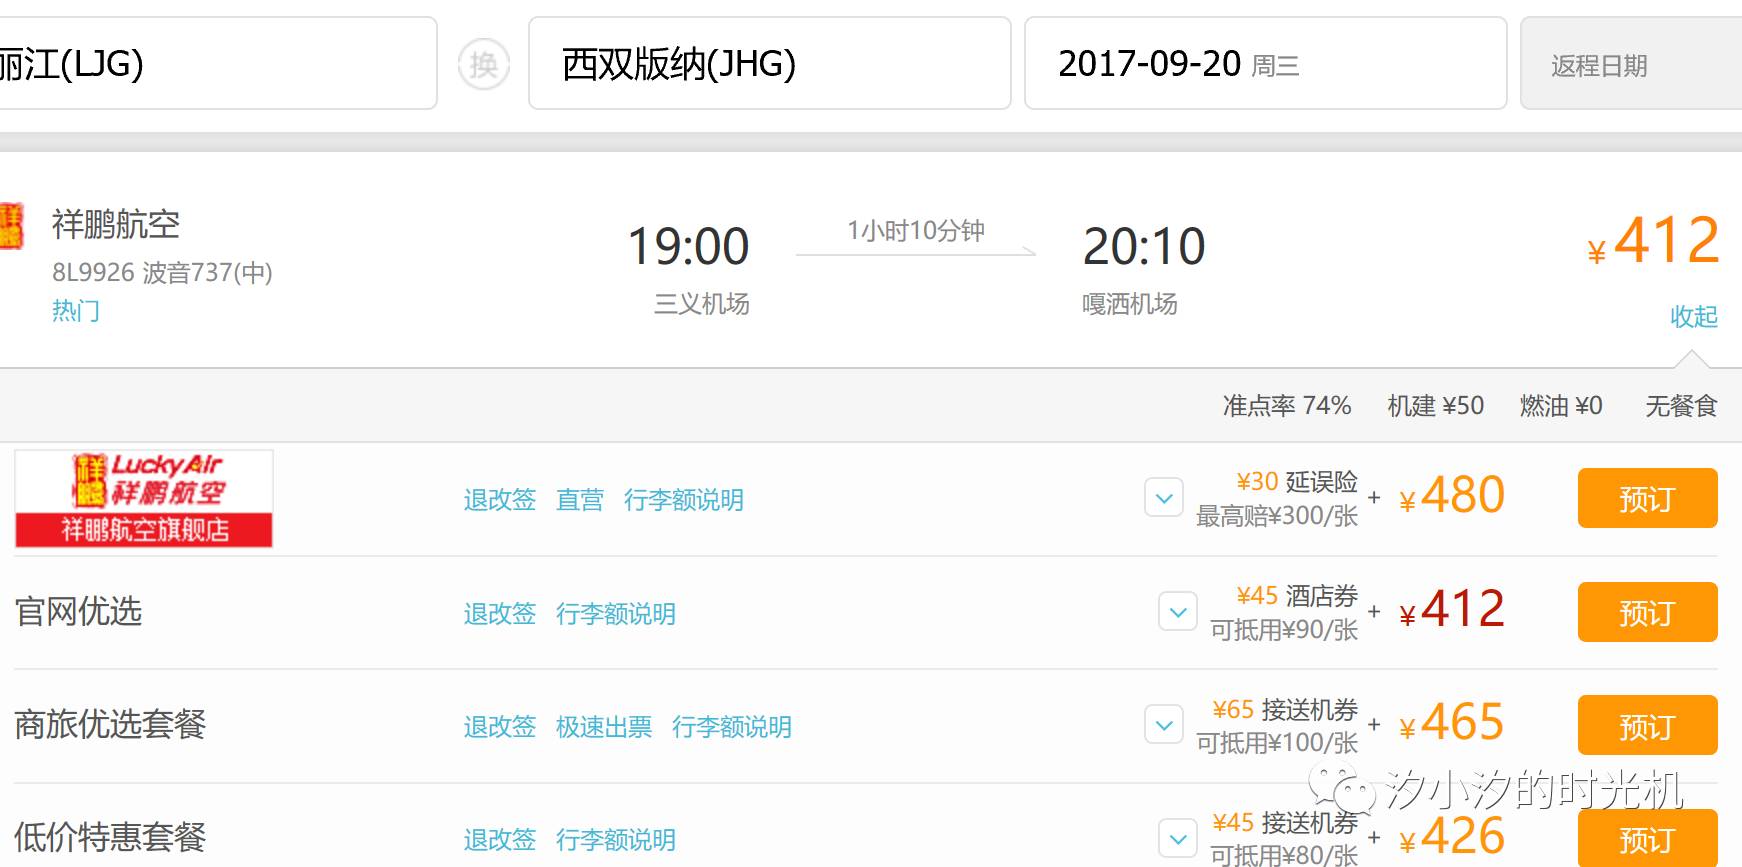This screenshot has width=1742, height=867.
Task: Click the 极速出票 link
Action: pos(603,727)
